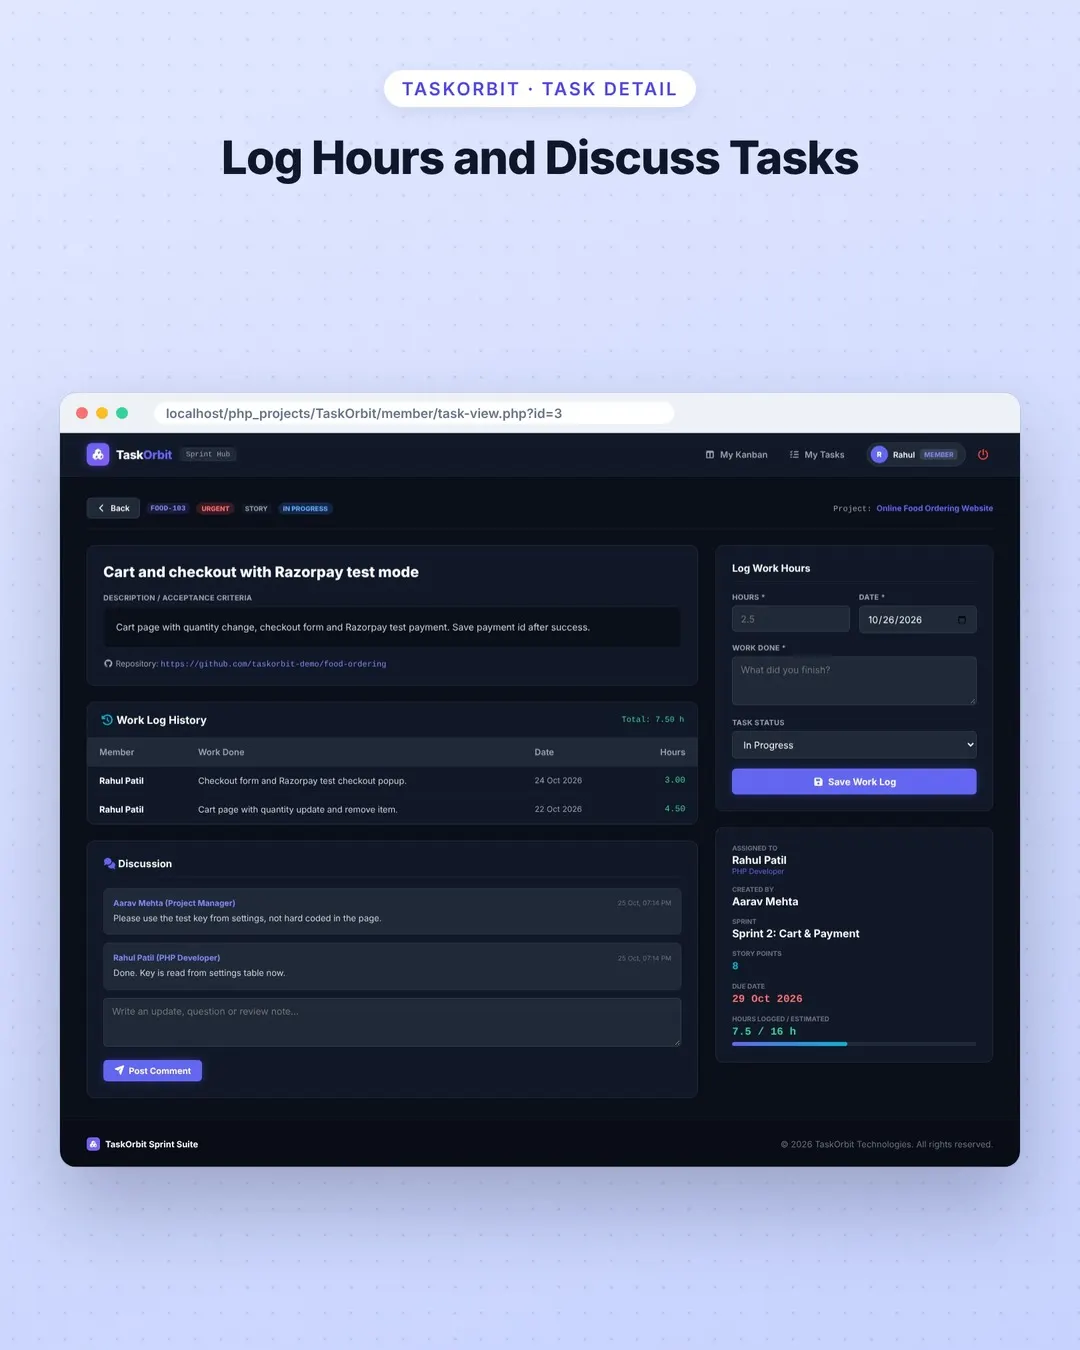Click the task title Cart and checkout heading

(261, 572)
